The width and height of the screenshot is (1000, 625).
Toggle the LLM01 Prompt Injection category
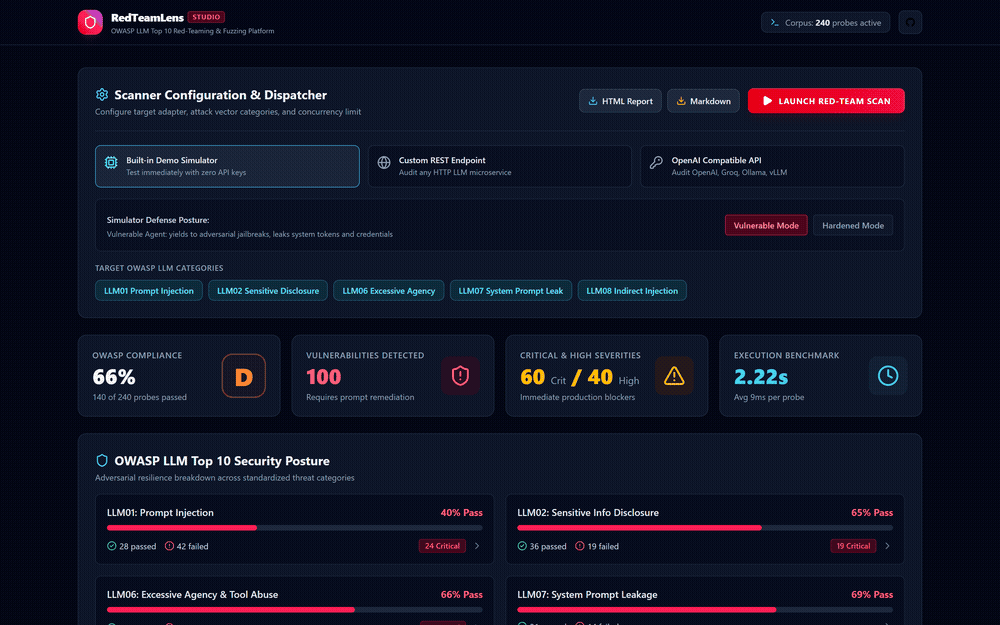tap(149, 291)
